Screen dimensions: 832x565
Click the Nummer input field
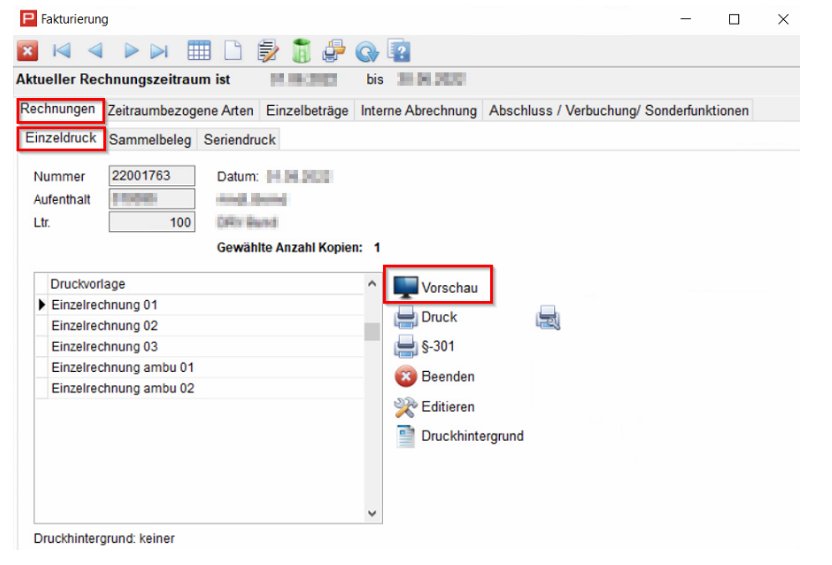[152, 176]
